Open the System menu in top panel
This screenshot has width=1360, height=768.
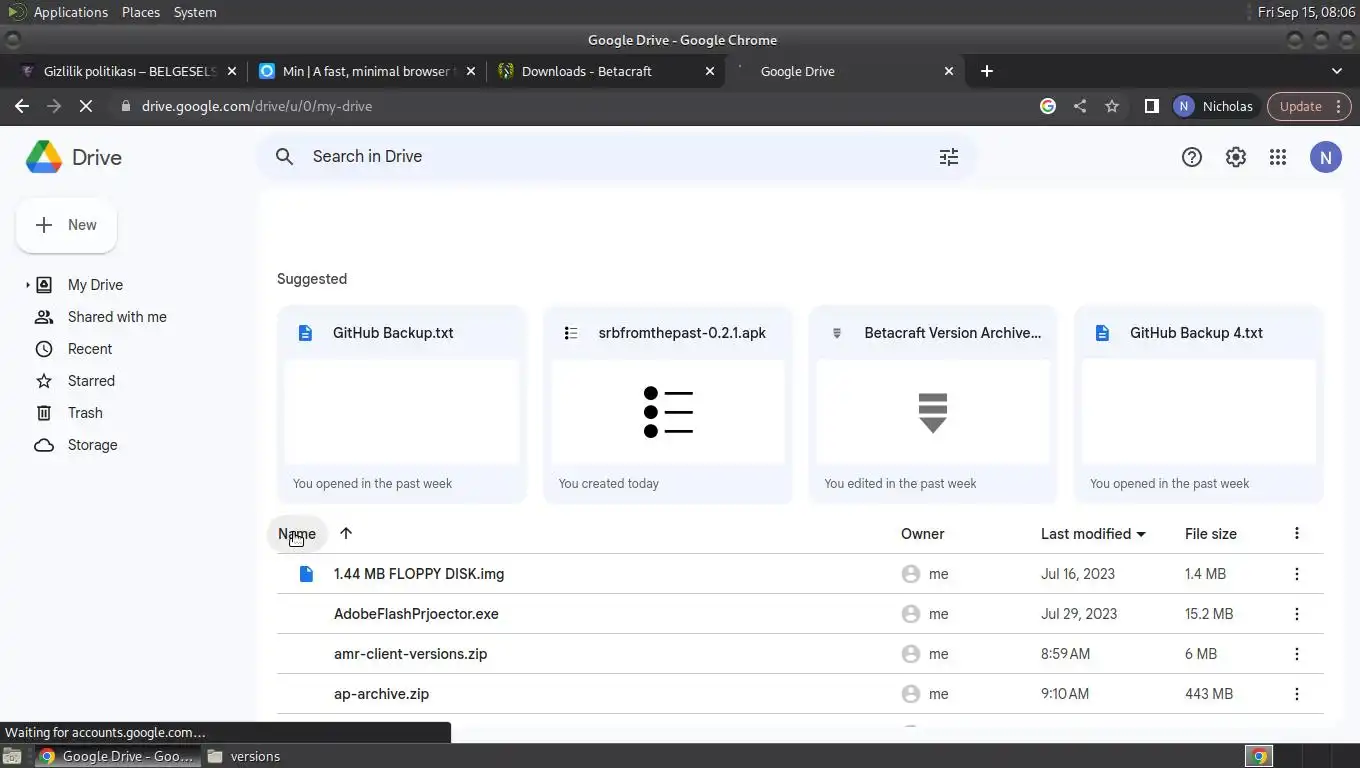click(195, 12)
